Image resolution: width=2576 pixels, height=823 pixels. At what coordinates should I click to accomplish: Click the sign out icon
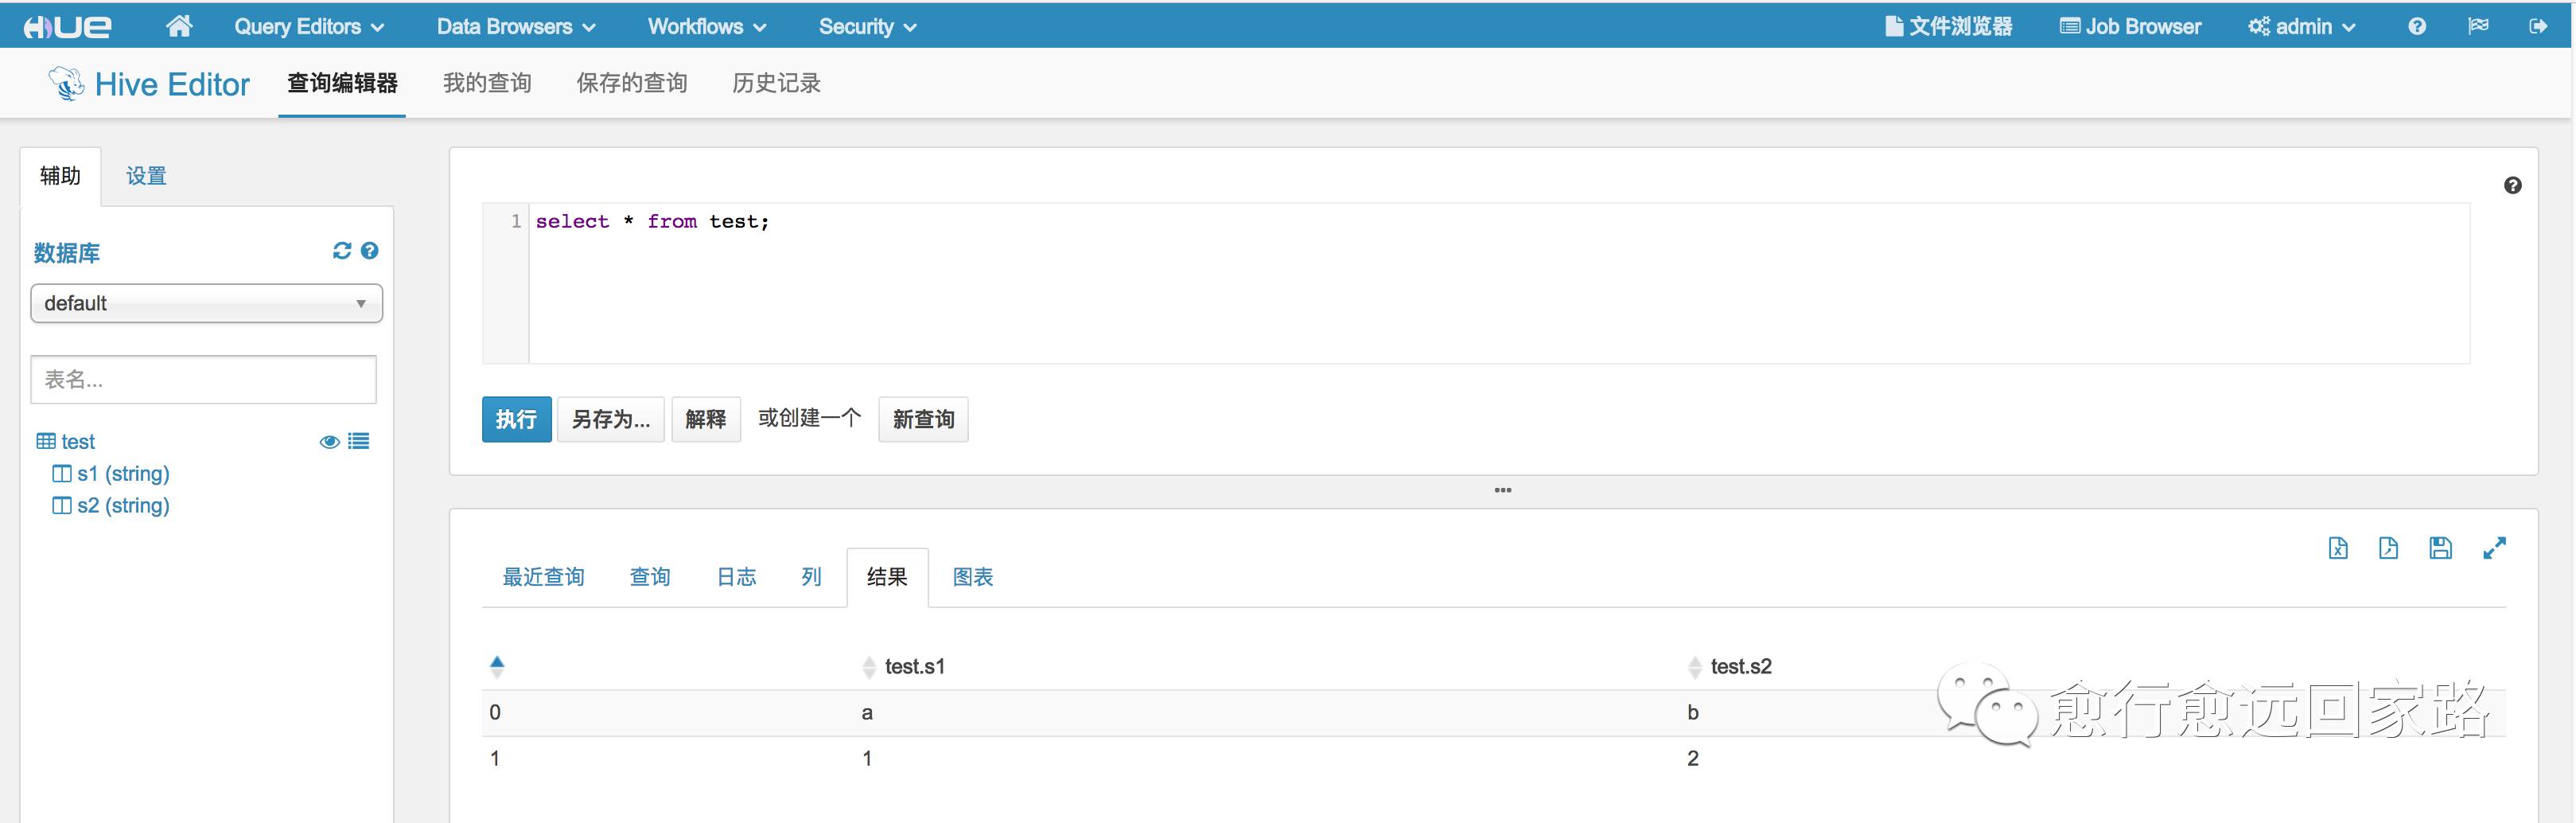pyautogui.click(x=2538, y=26)
